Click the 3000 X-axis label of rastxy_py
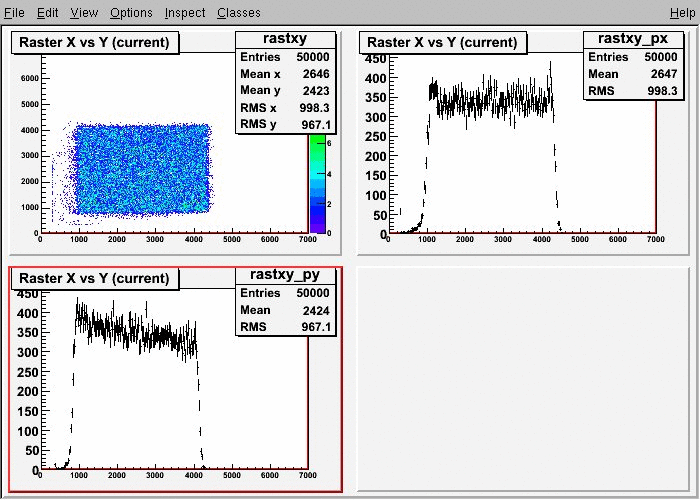 pos(155,475)
